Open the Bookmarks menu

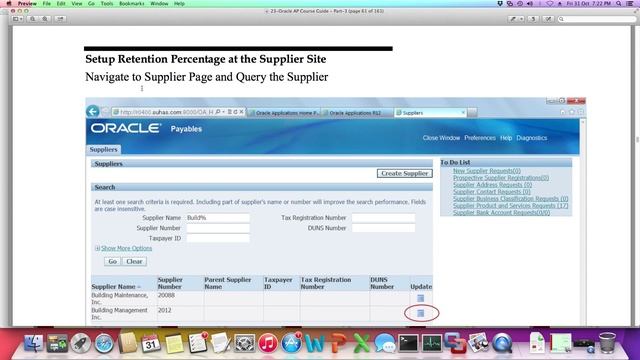(x=132, y=3)
